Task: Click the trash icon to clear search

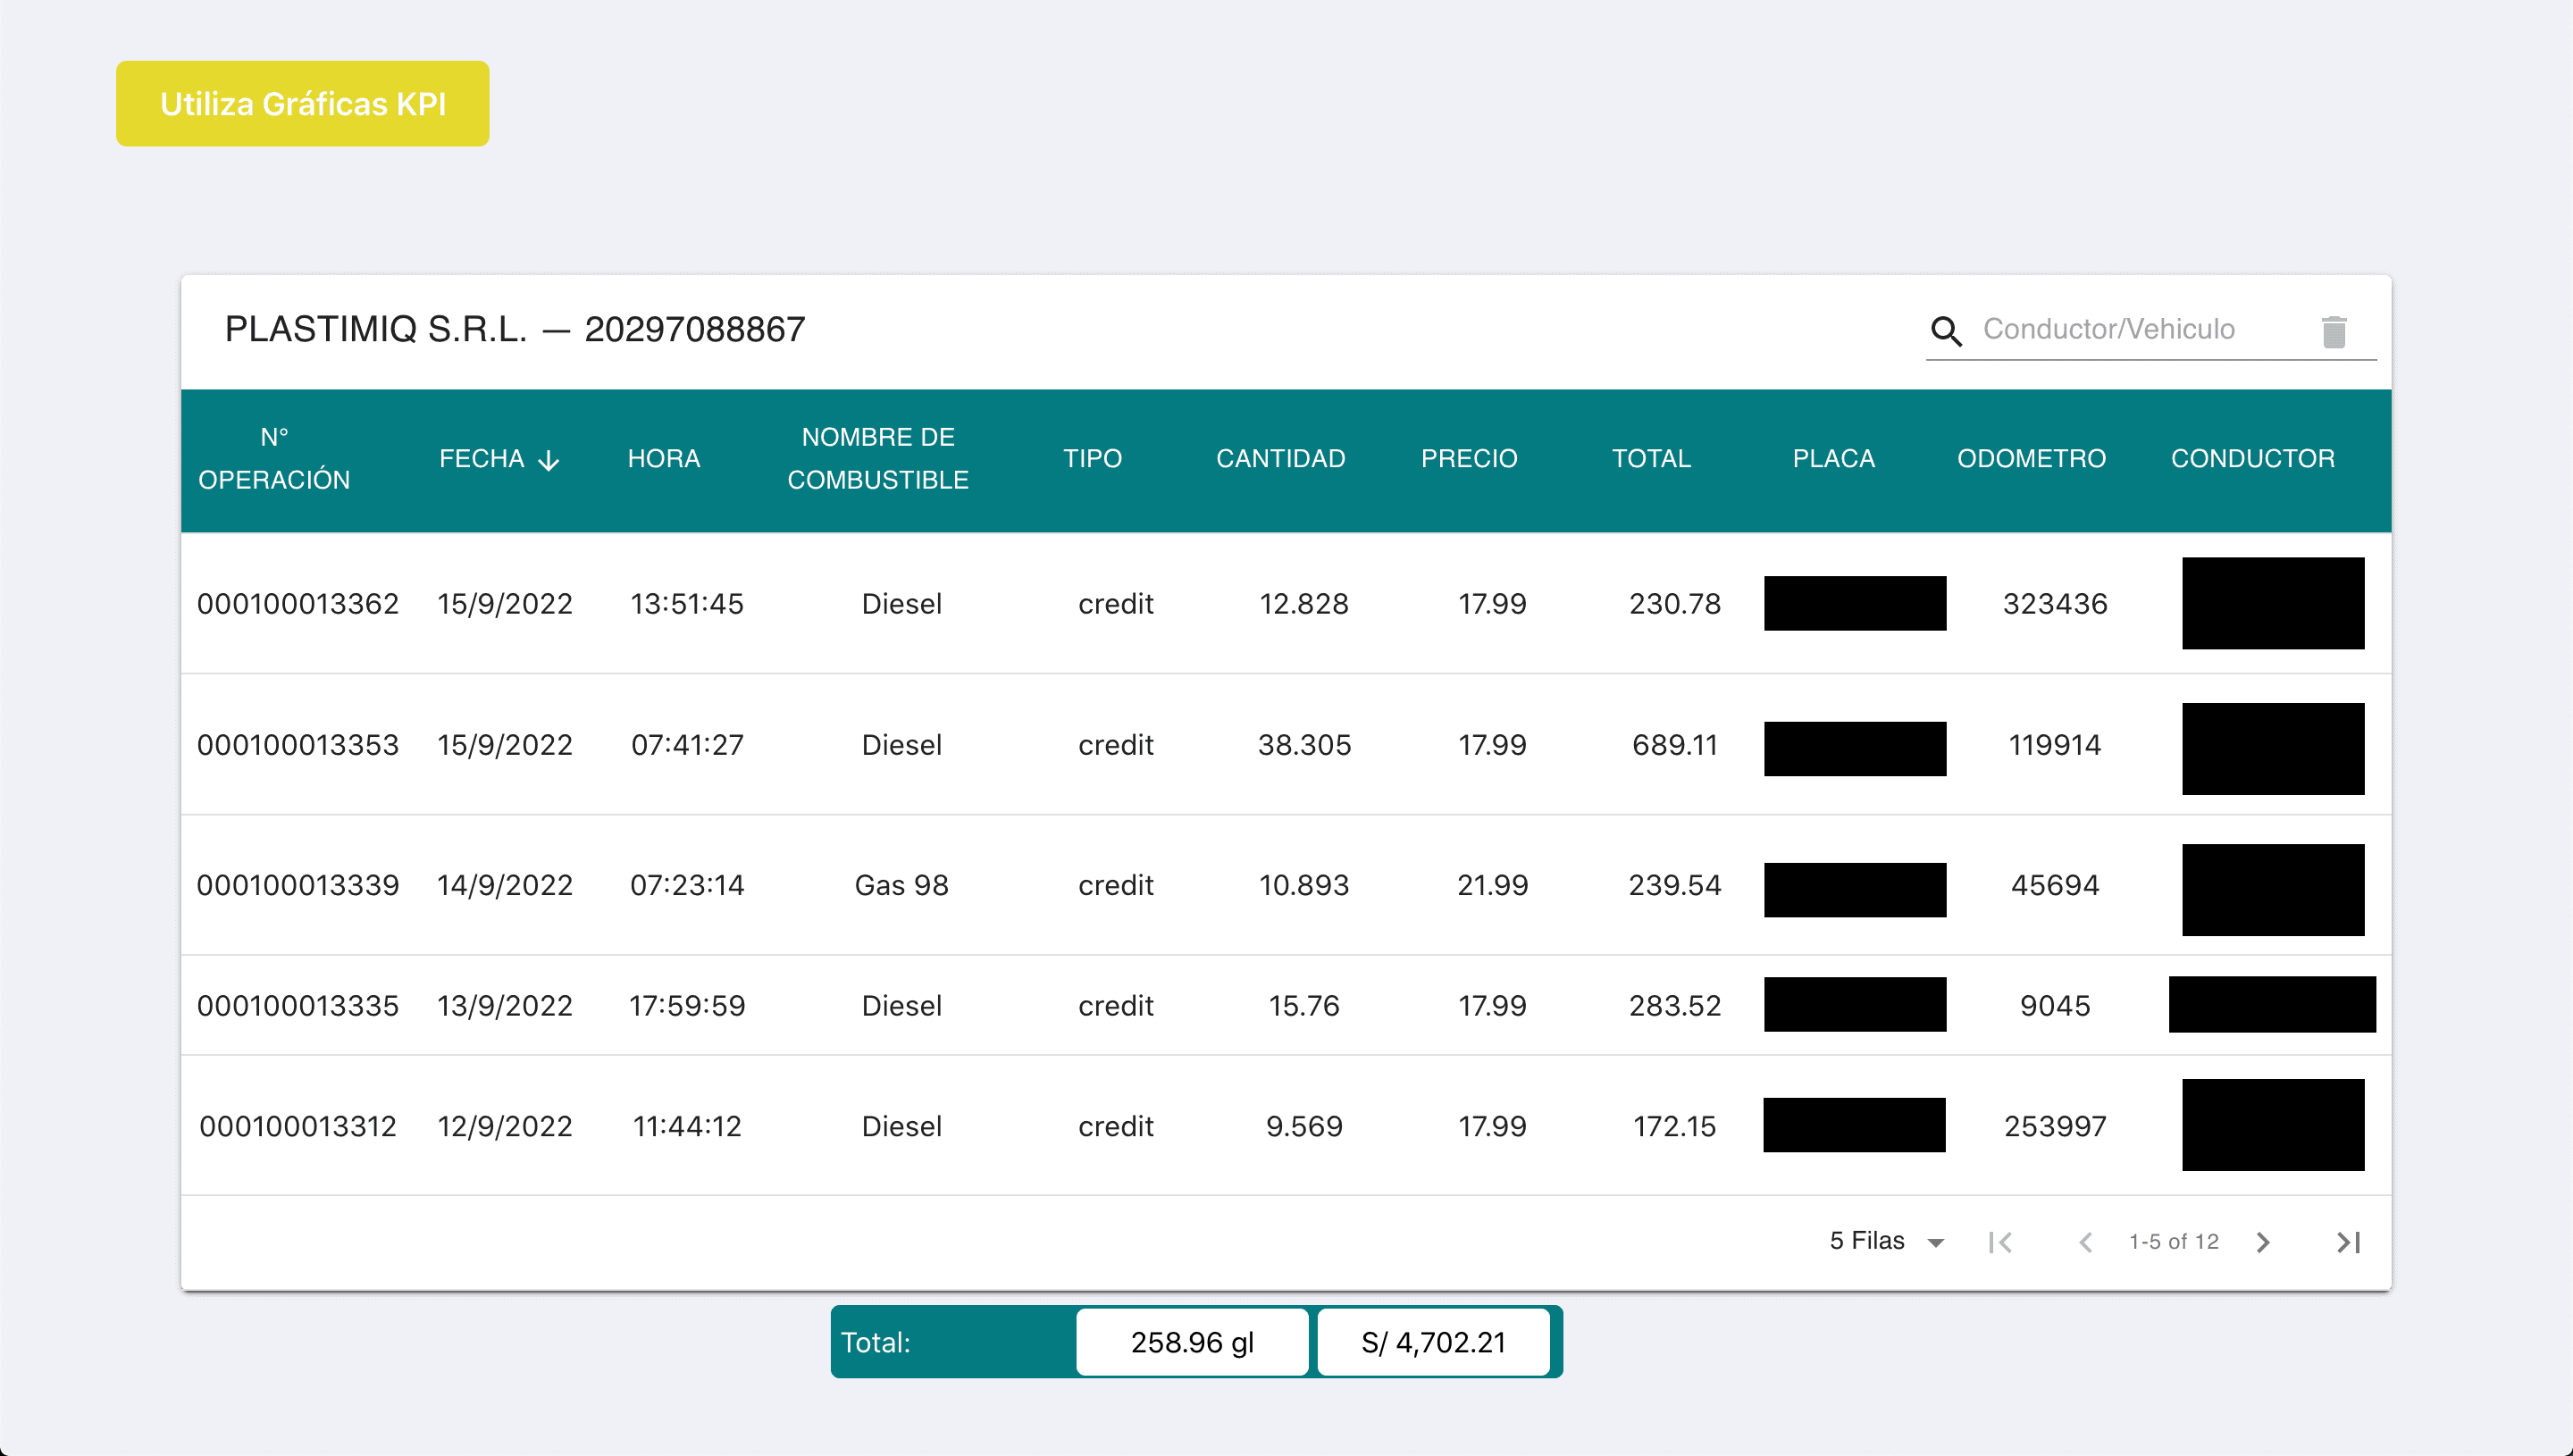Action: click(2333, 331)
